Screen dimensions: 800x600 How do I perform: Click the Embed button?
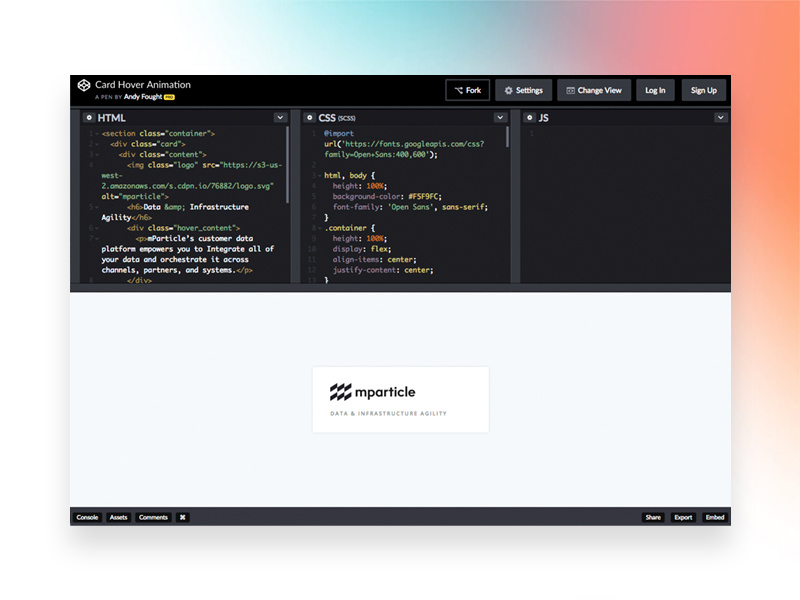[714, 517]
